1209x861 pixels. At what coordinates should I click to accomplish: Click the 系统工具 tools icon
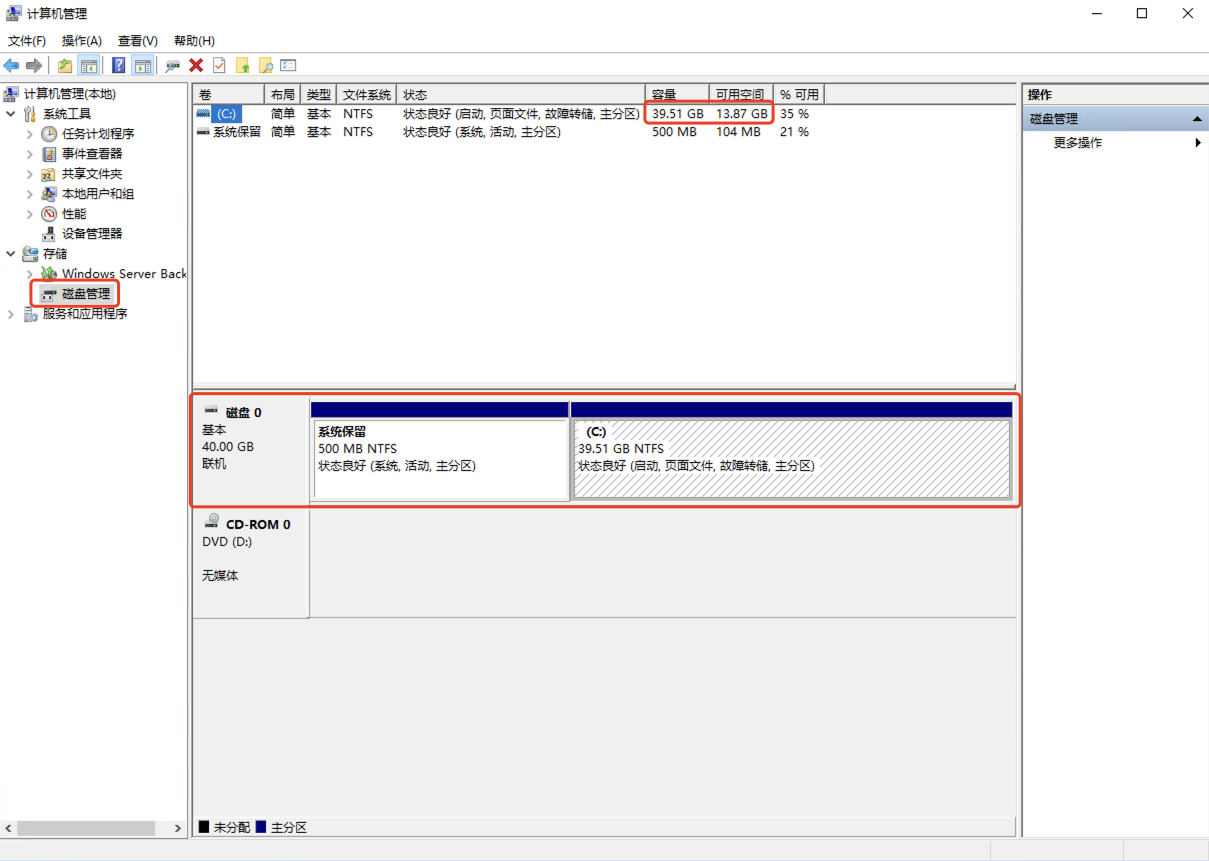(30, 114)
